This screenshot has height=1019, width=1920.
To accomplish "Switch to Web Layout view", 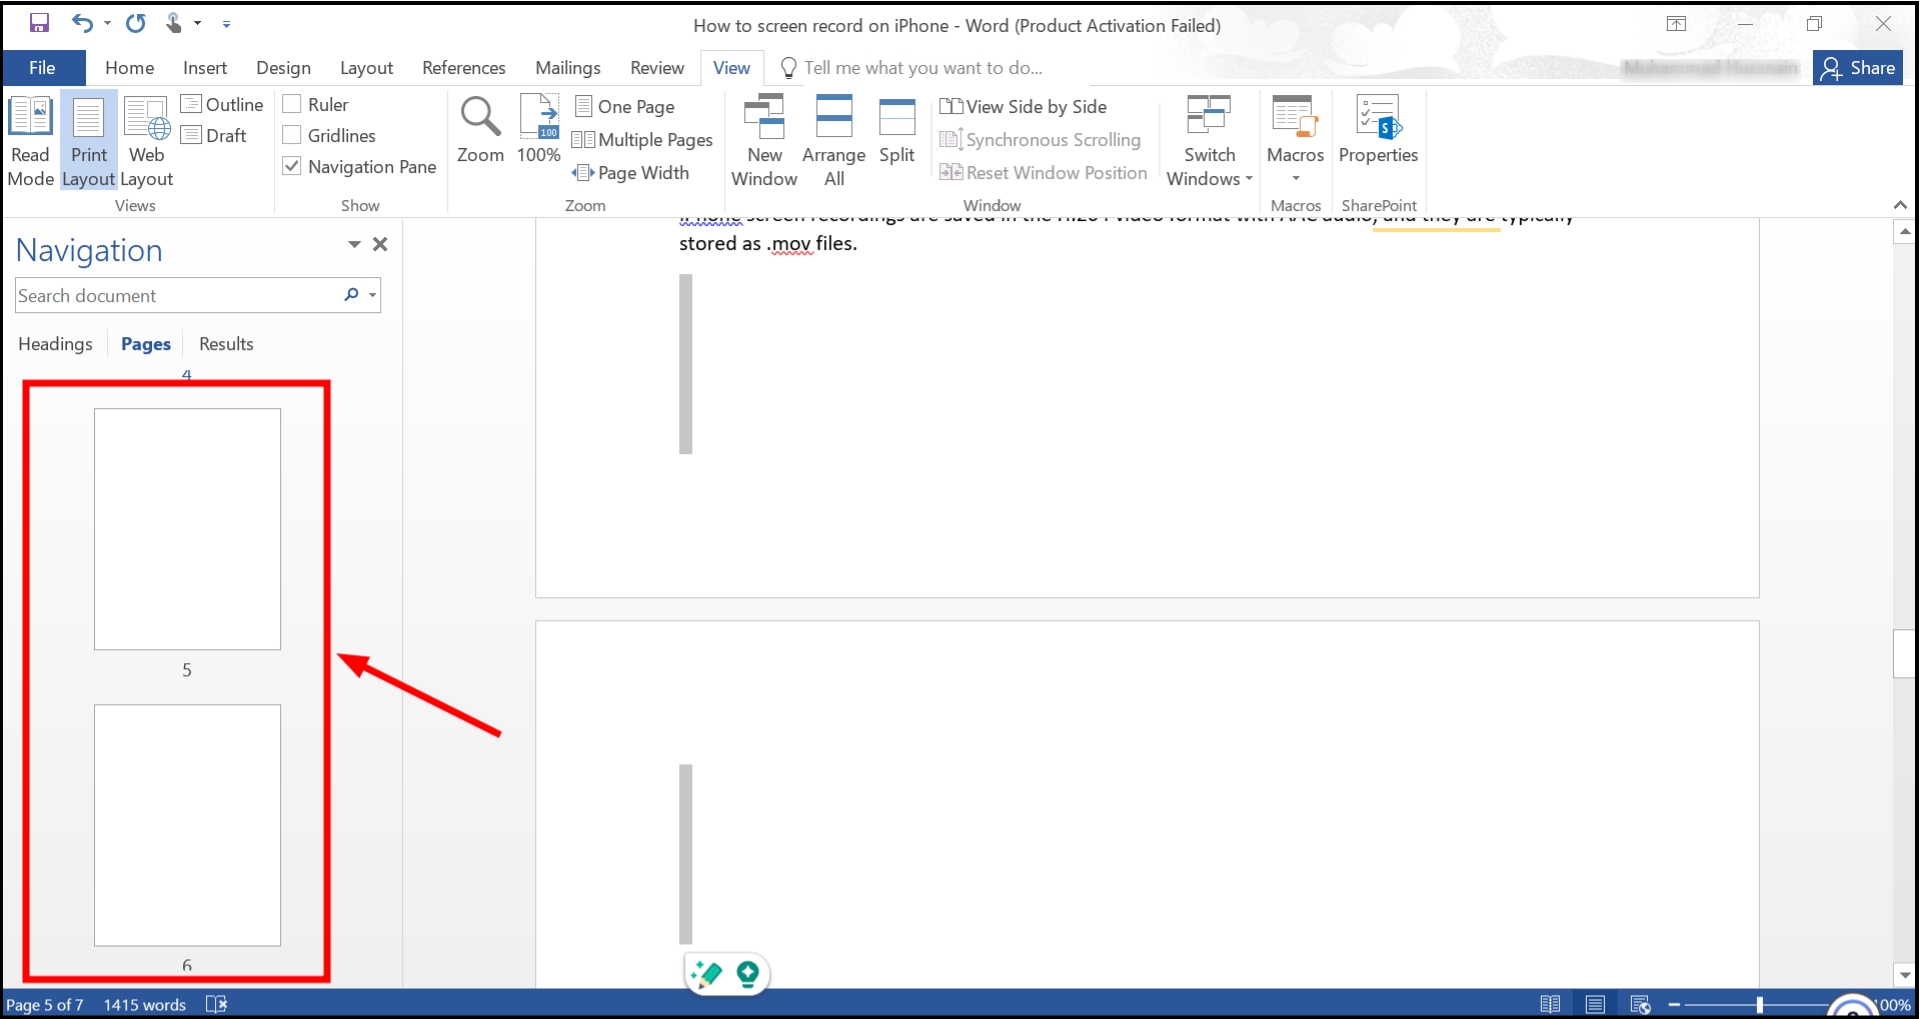I will click(x=147, y=141).
